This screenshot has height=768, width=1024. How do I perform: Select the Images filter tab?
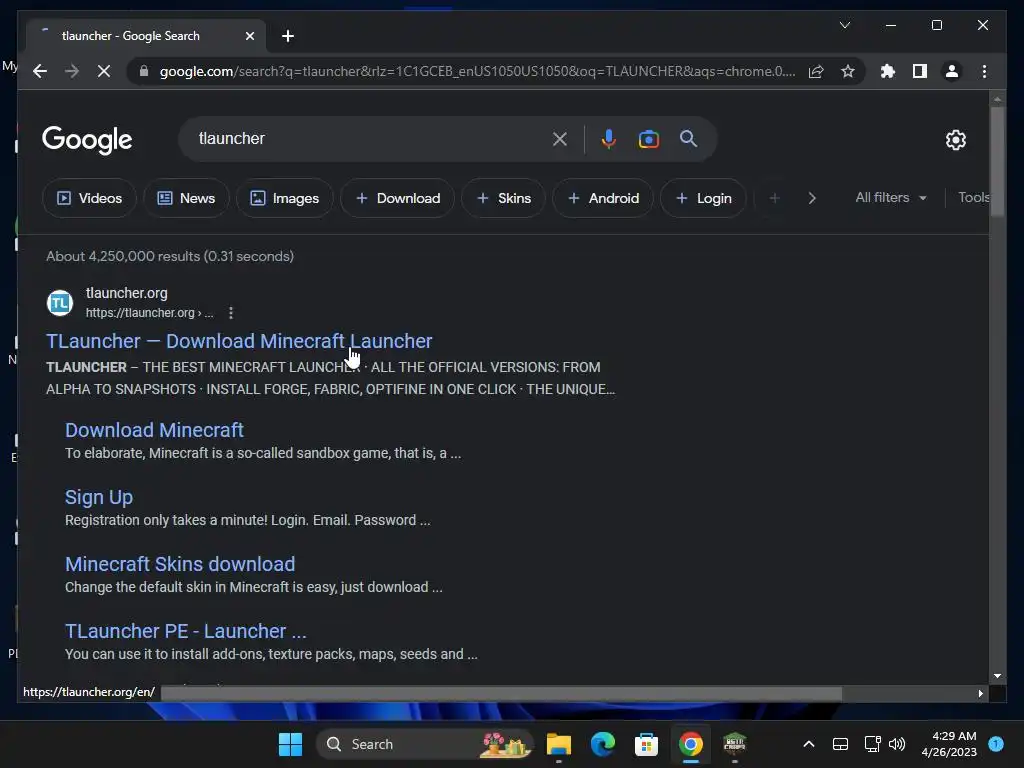(285, 198)
